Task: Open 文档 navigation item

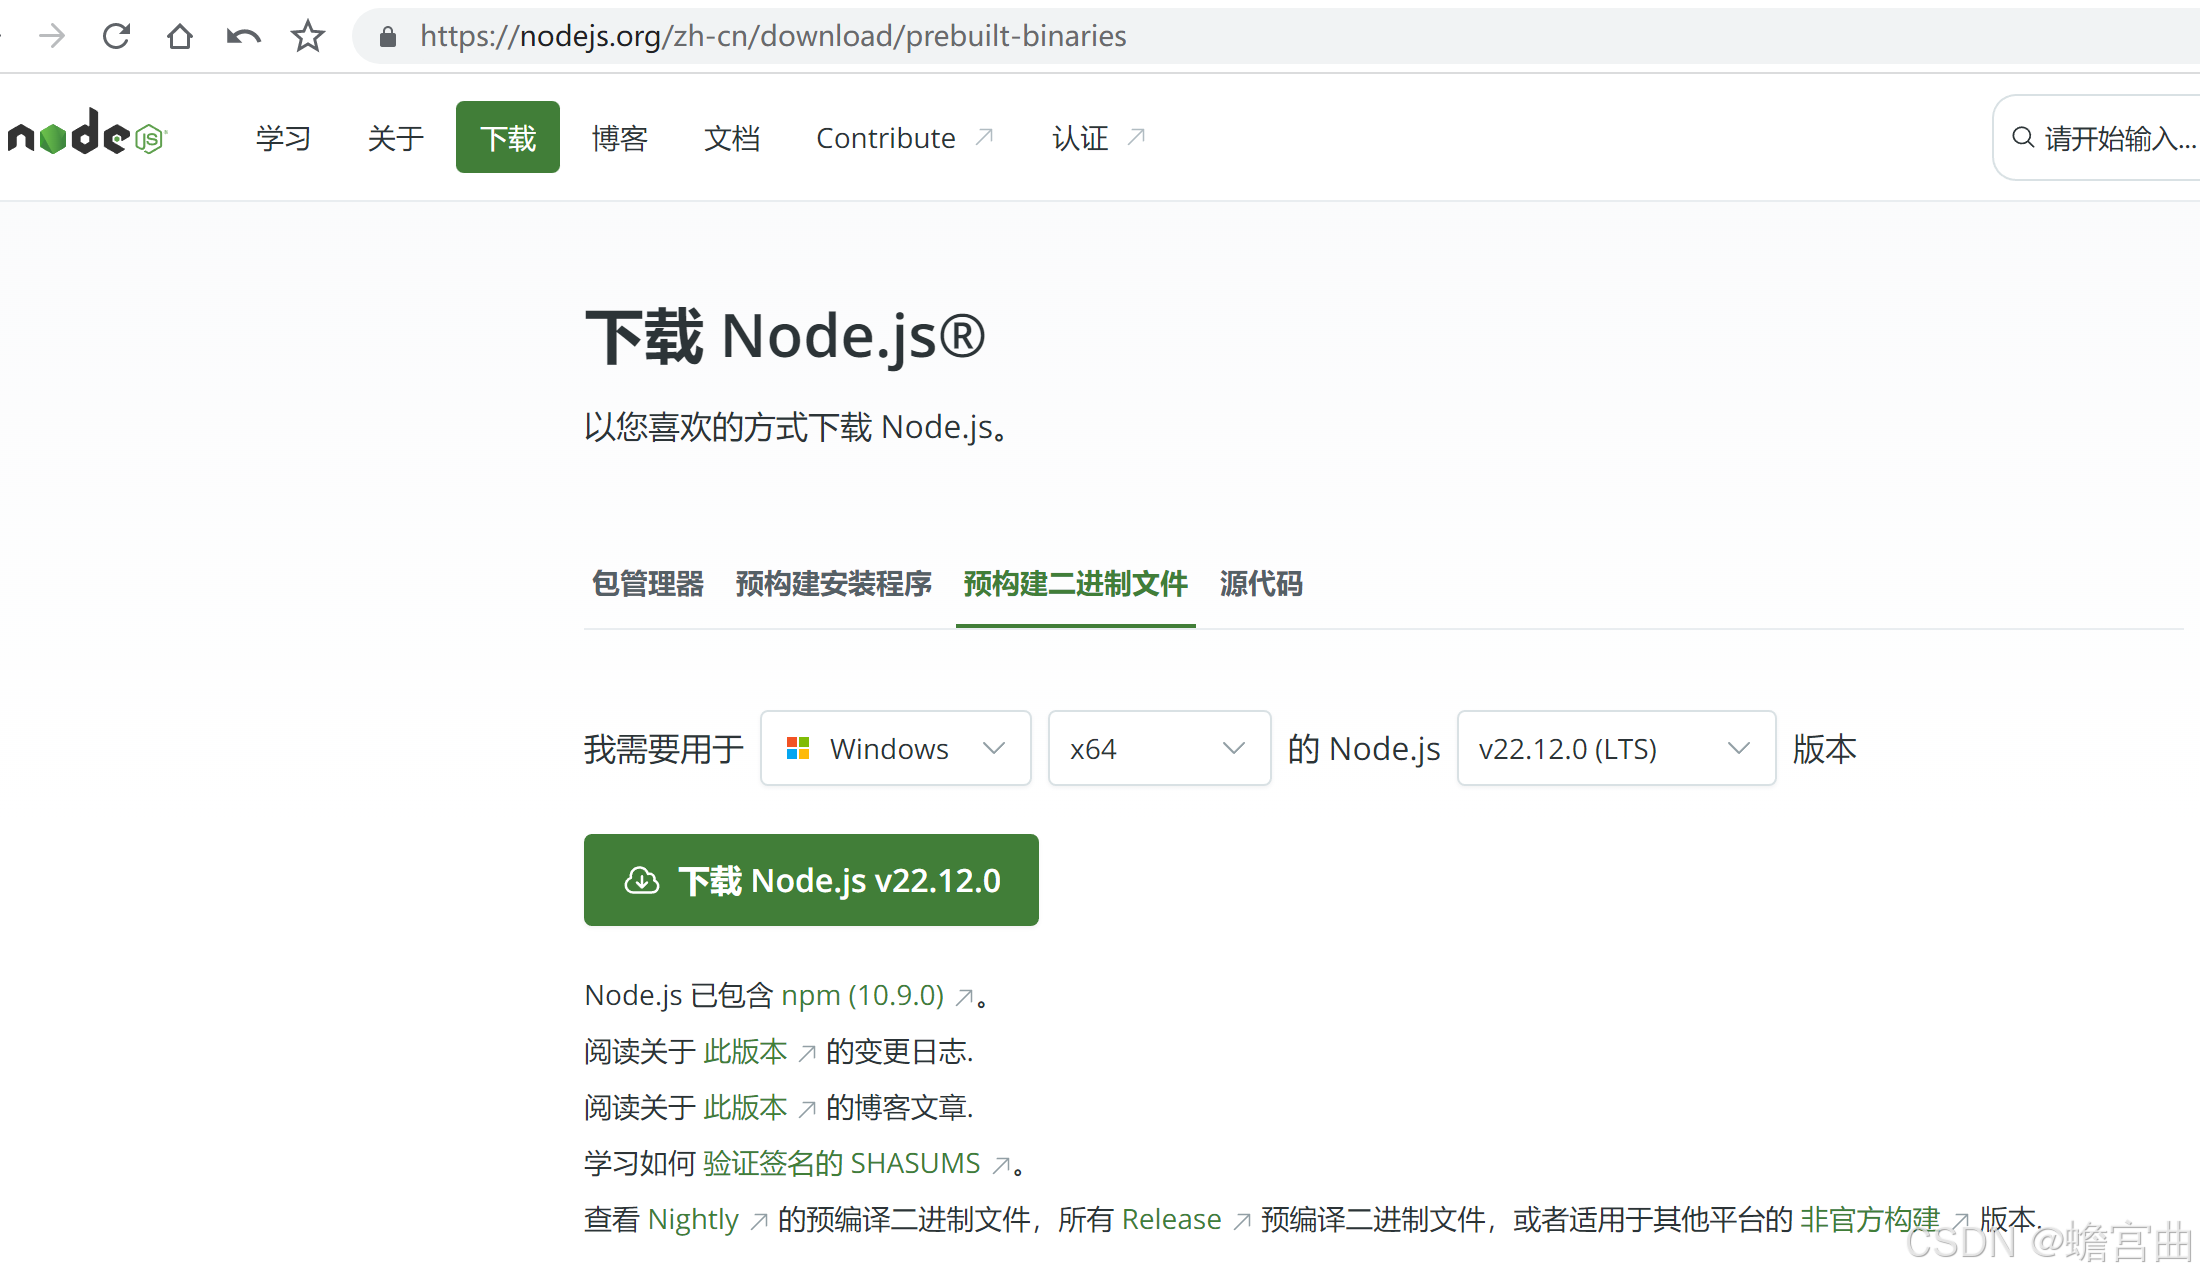Action: pos(732,138)
